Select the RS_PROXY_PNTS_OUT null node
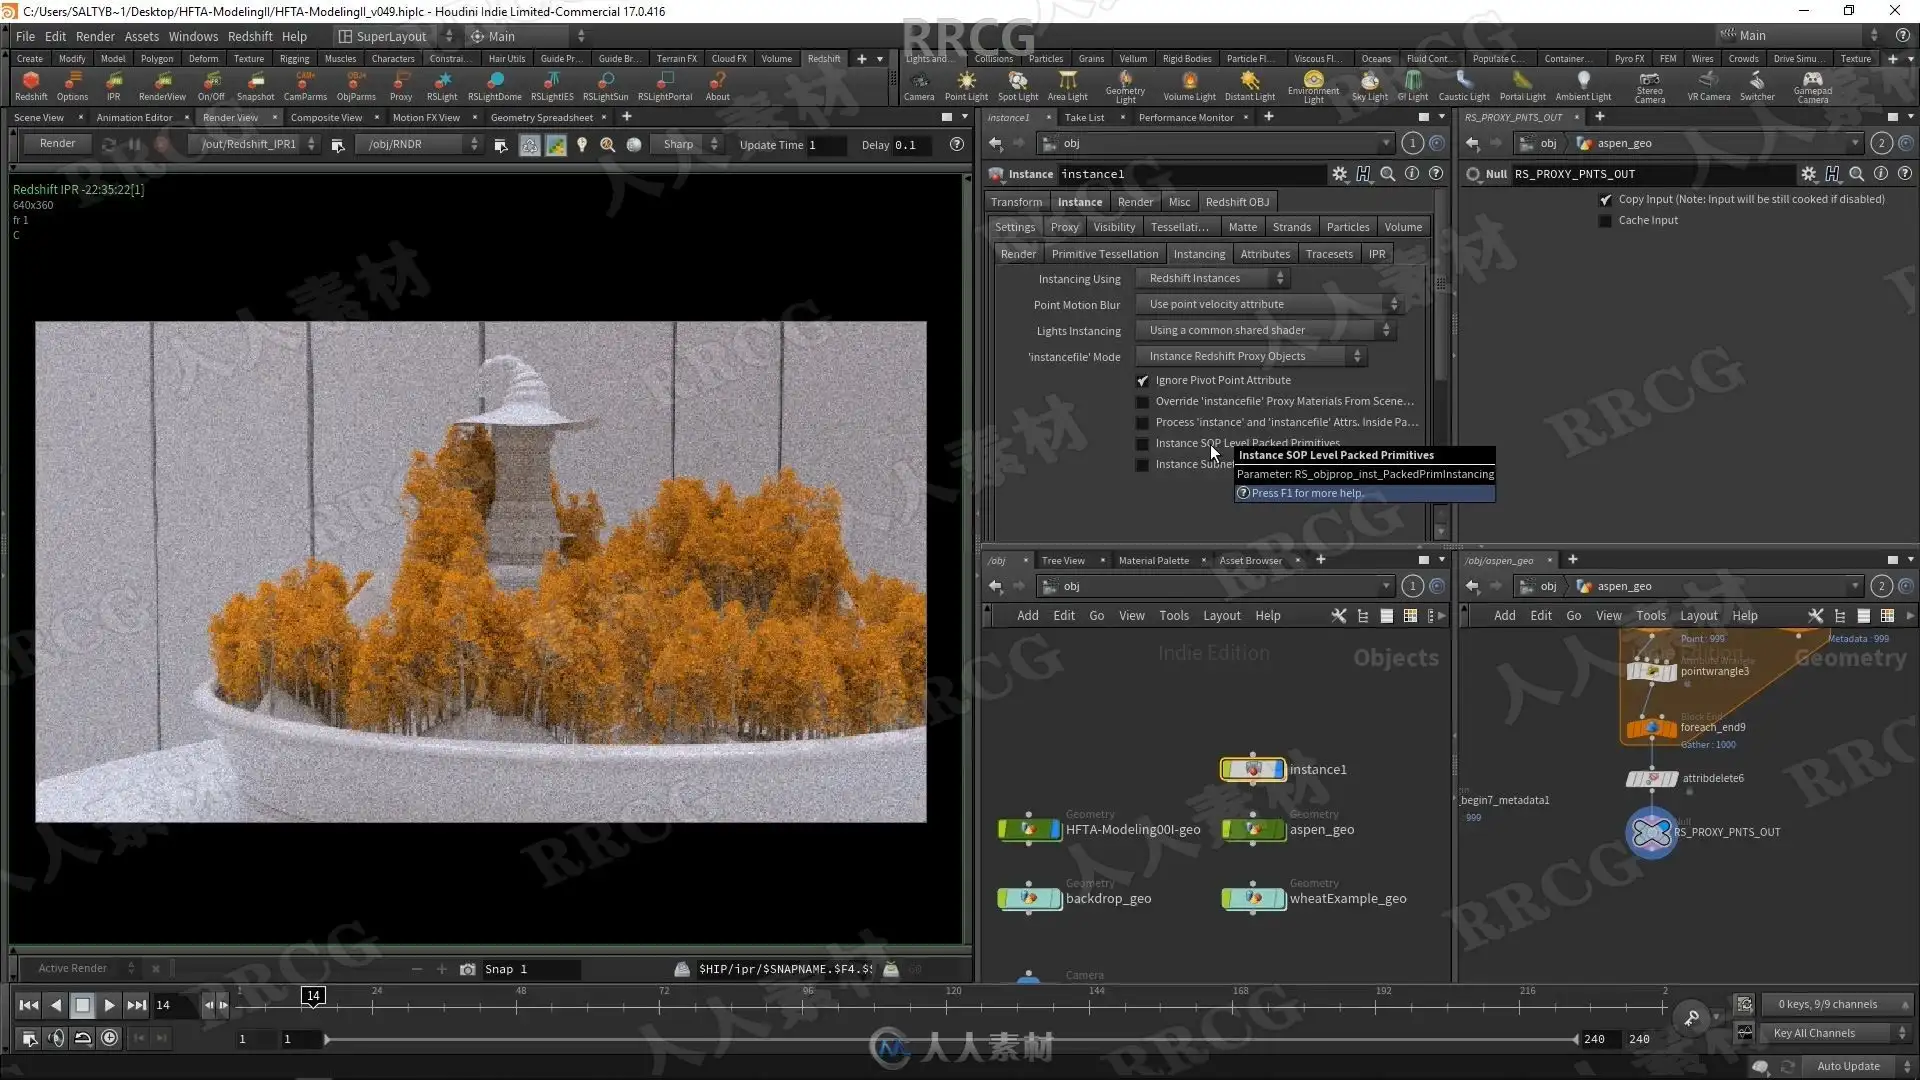 coord(1651,832)
